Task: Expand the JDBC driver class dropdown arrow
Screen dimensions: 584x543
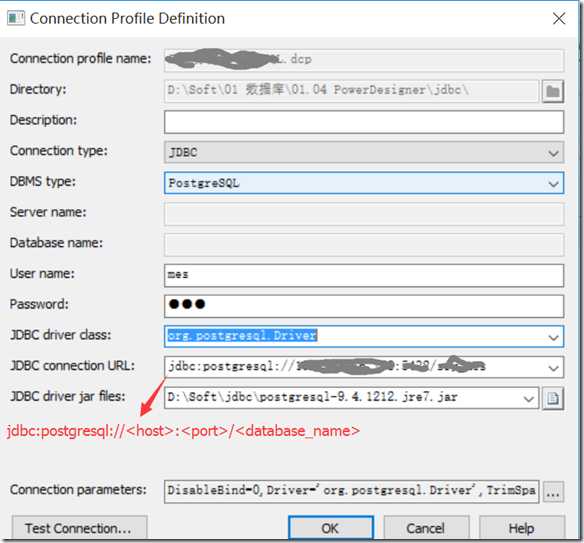Action: click(553, 337)
